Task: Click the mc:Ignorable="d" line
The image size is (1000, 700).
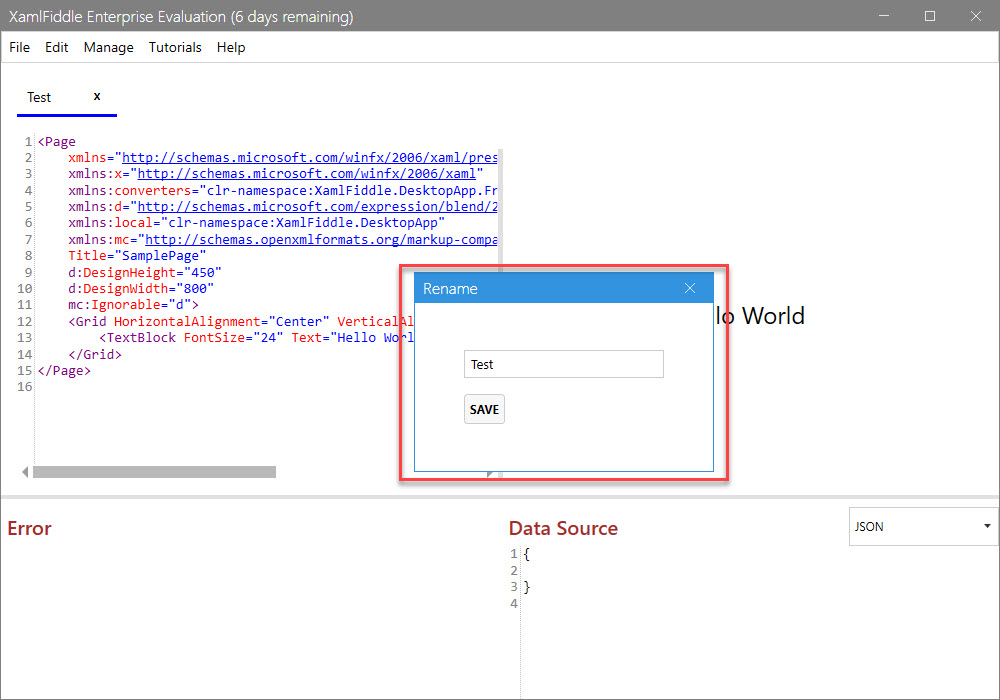Action: coord(133,305)
